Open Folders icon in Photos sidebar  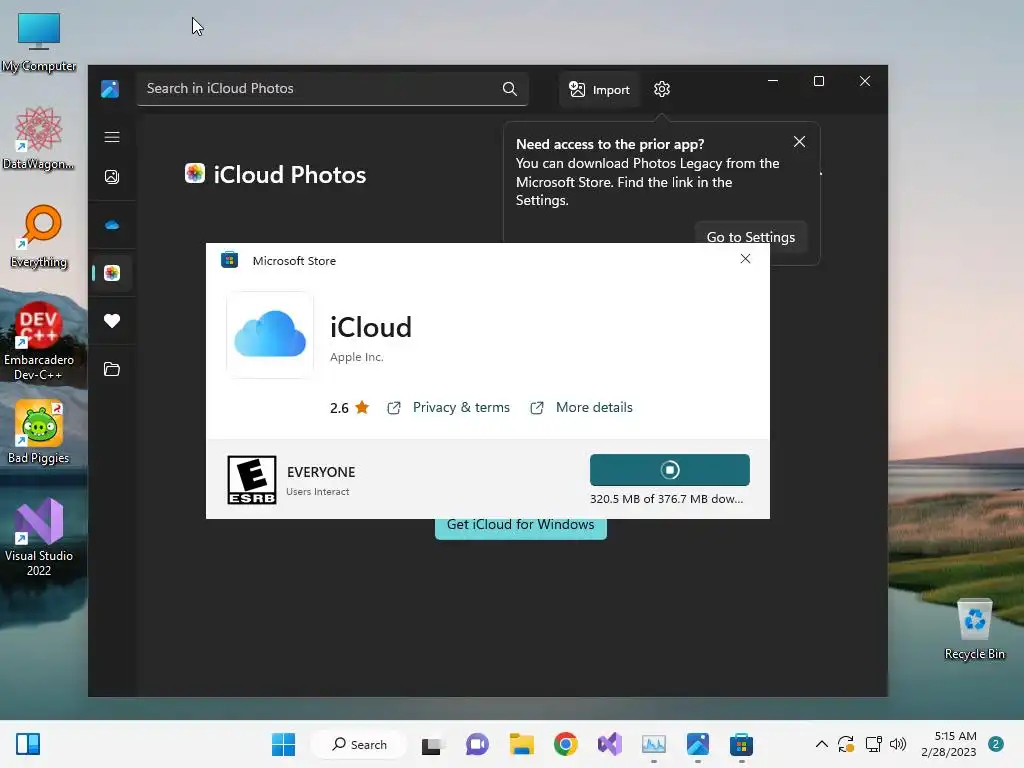click(x=112, y=369)
